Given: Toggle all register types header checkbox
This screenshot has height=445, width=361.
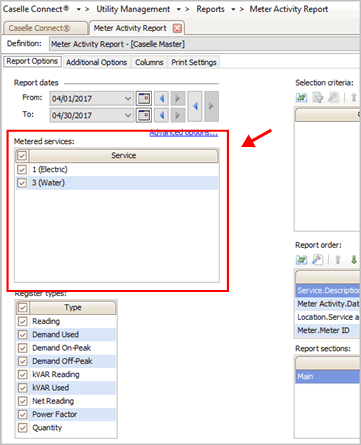Looking at the screenshot, I should pyautogui.click(x=23, y=307).
